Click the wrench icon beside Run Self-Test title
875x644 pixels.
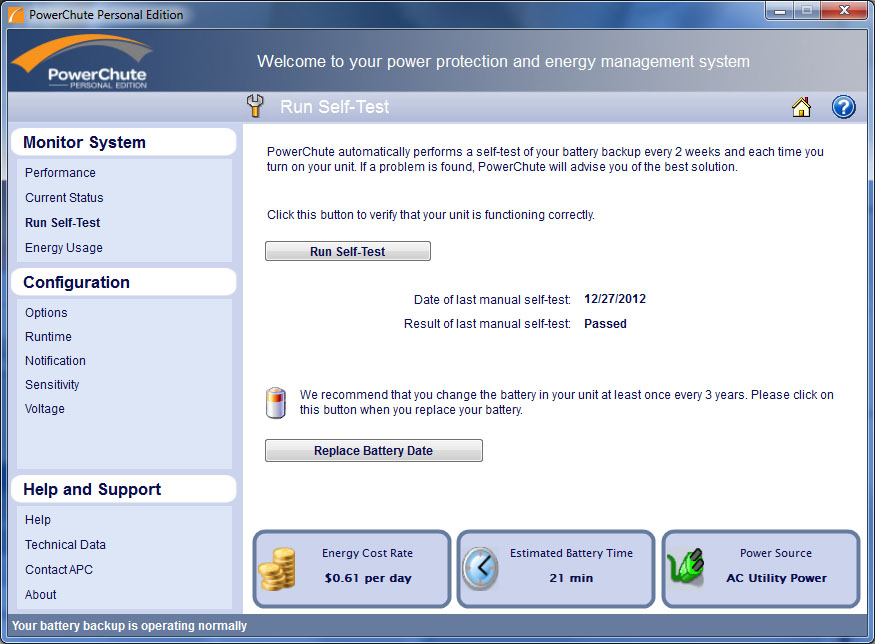pyautogui.click(x=255, y=105)
